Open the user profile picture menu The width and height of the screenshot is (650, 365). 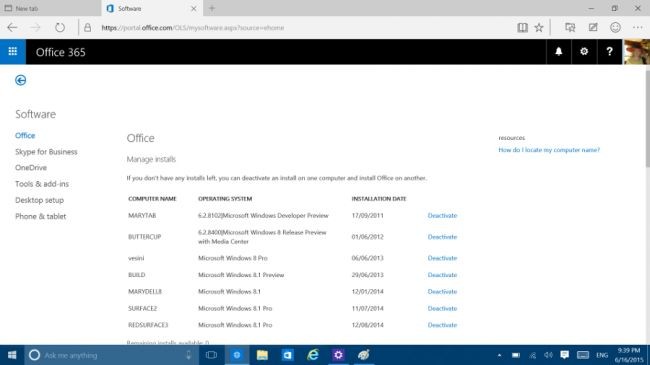pyautogui.click(x=636, y=51)
